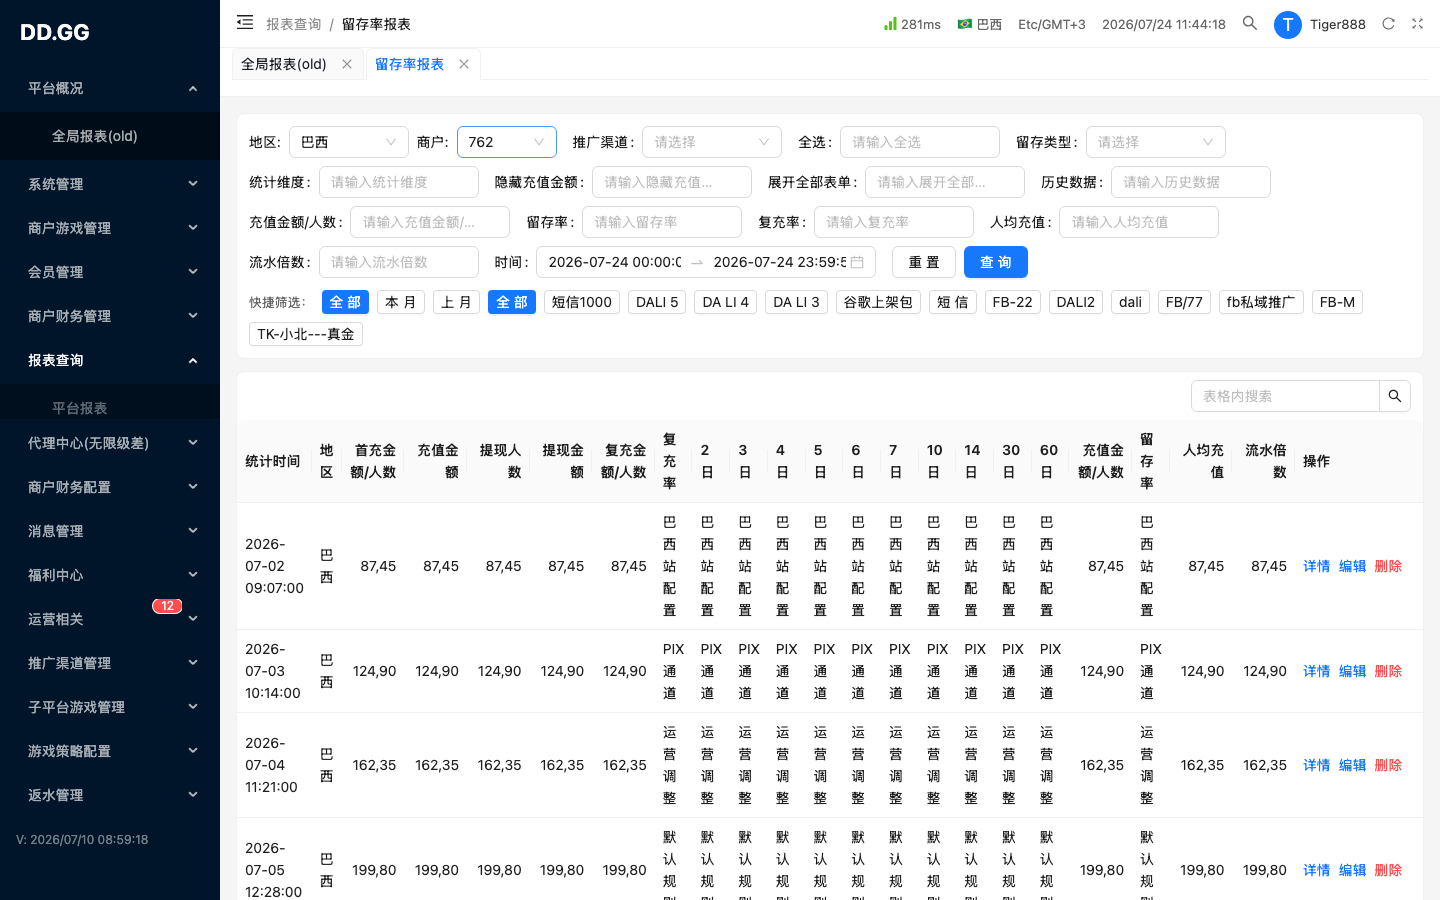1440x900 pixels.
Task: Select the 本月 quick filter
Action: point(401,302)
